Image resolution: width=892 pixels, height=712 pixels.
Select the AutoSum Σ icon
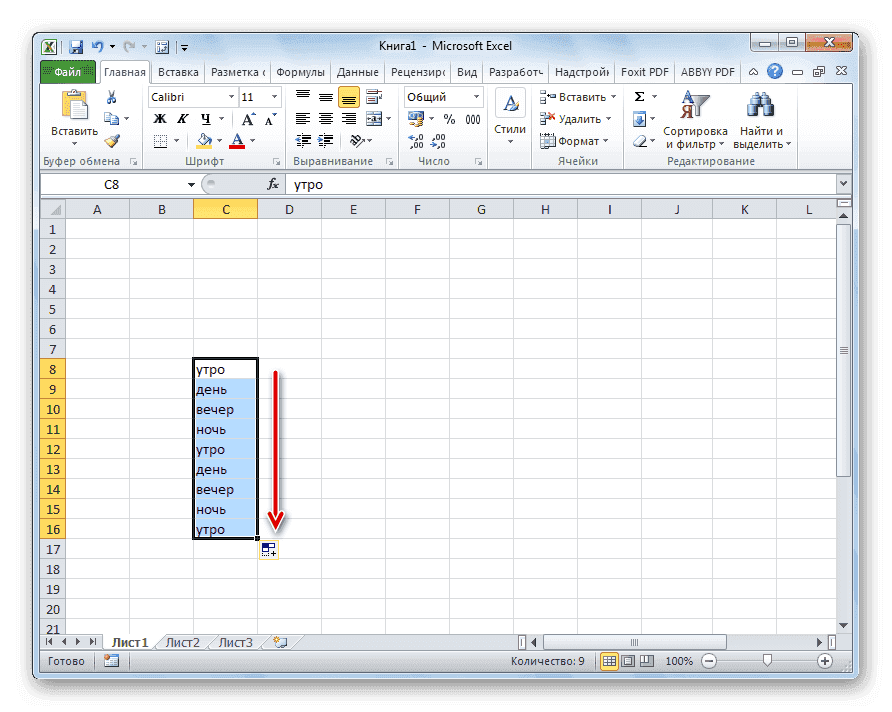(x=641, y=96)
